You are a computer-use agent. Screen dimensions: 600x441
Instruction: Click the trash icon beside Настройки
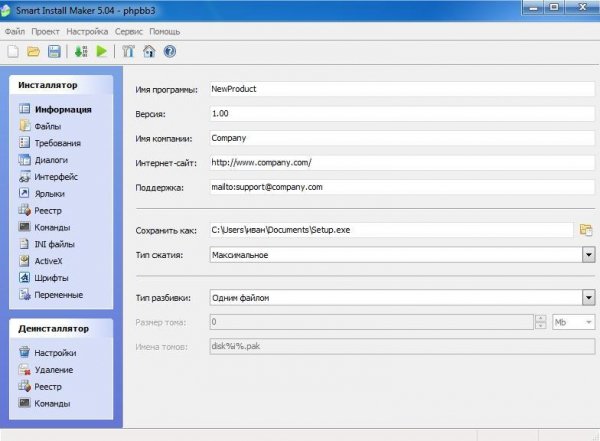pyautogui.click(x=24, y=351)
